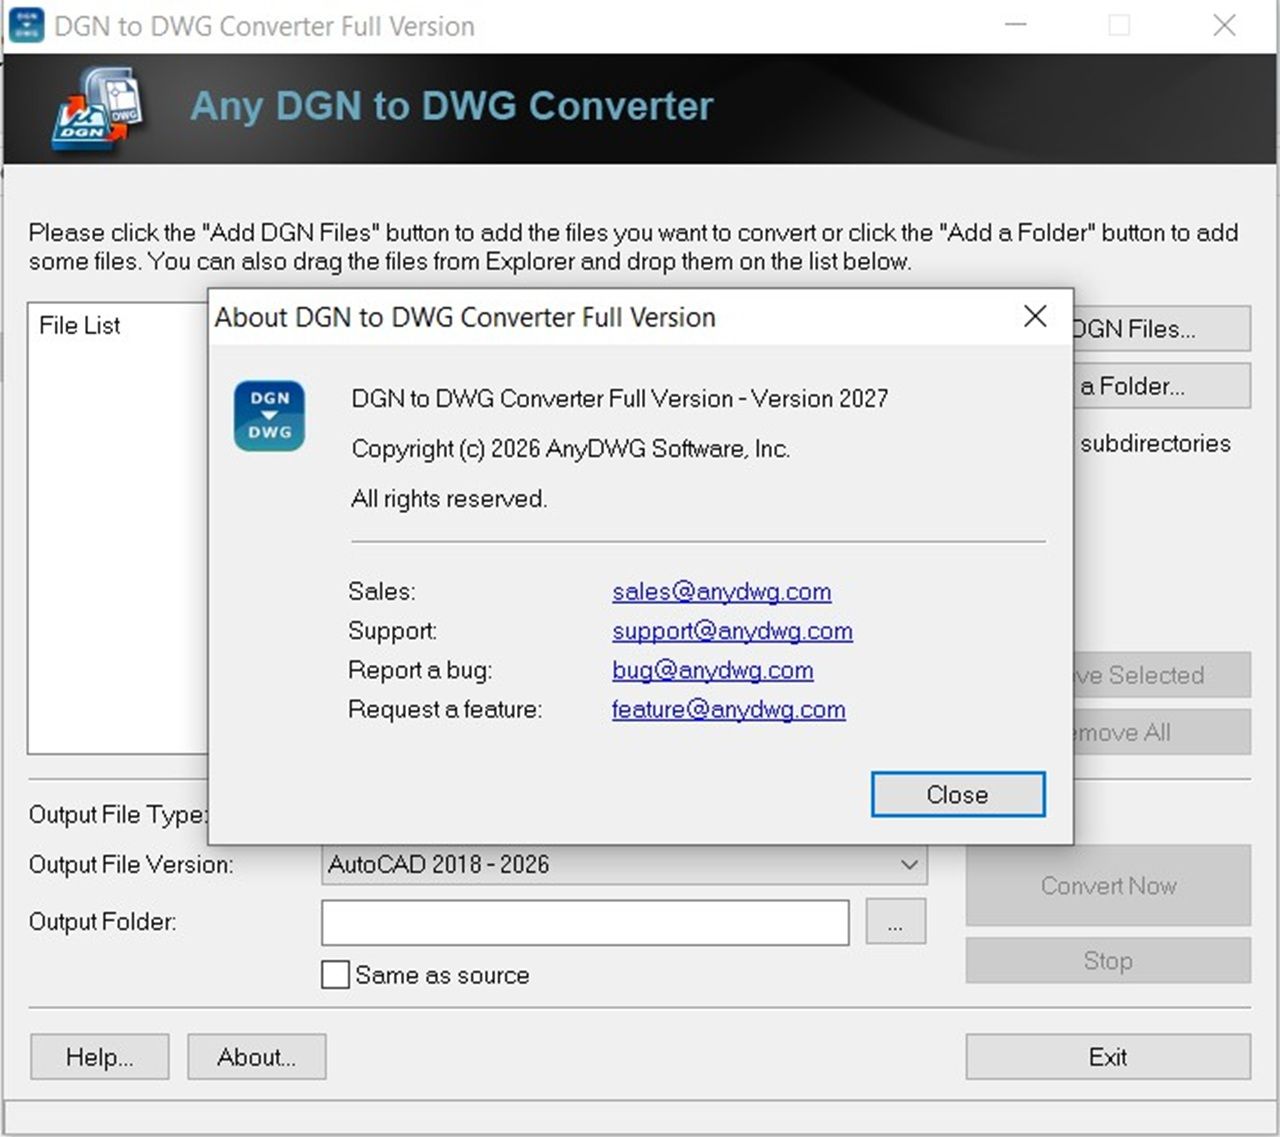Click the "Any DGN to DWG Converter" heading
Screen dimensions: 1280x1137
(452, 106)
